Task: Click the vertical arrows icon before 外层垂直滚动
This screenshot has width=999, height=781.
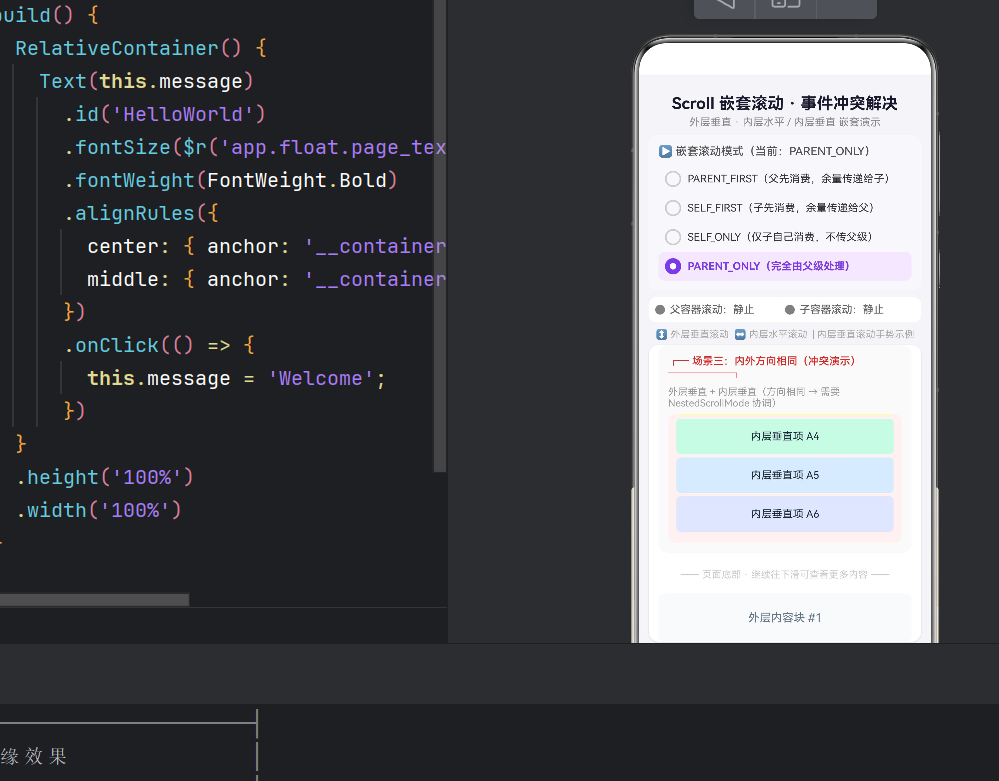Action: 661,334
